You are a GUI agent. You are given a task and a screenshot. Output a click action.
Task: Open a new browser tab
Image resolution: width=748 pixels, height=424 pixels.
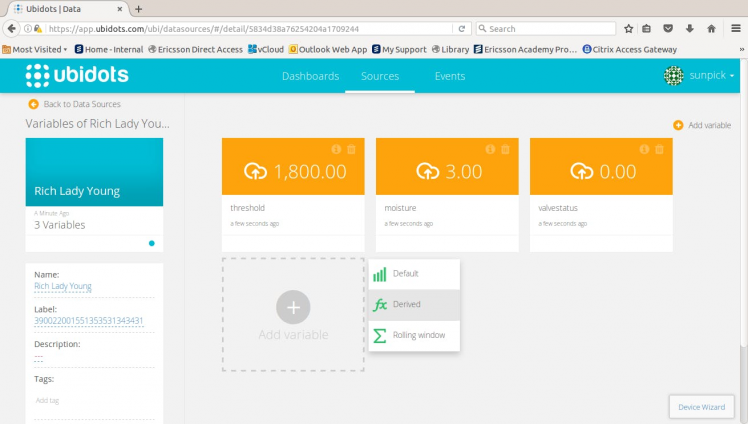point(139,9)
